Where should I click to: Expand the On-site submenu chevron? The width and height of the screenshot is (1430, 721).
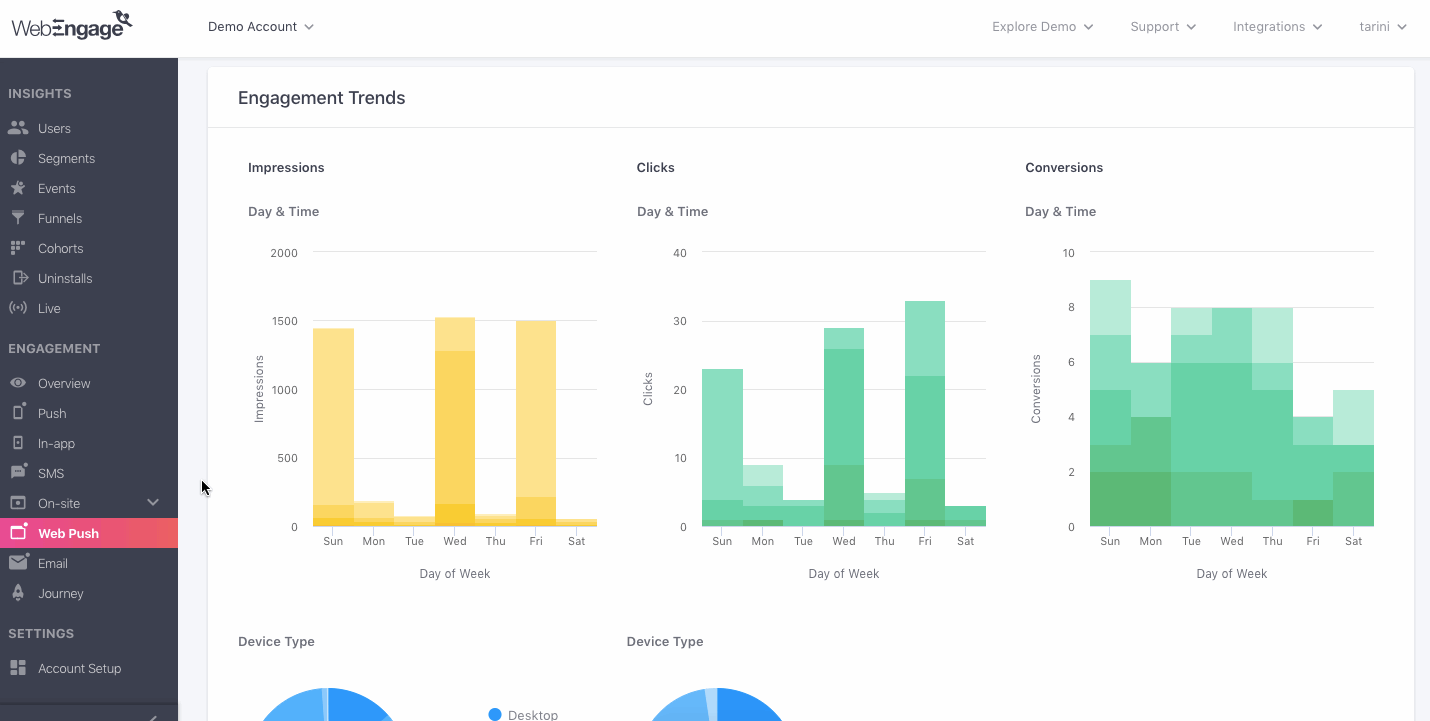pyautogui.click(x=153, y=503)
